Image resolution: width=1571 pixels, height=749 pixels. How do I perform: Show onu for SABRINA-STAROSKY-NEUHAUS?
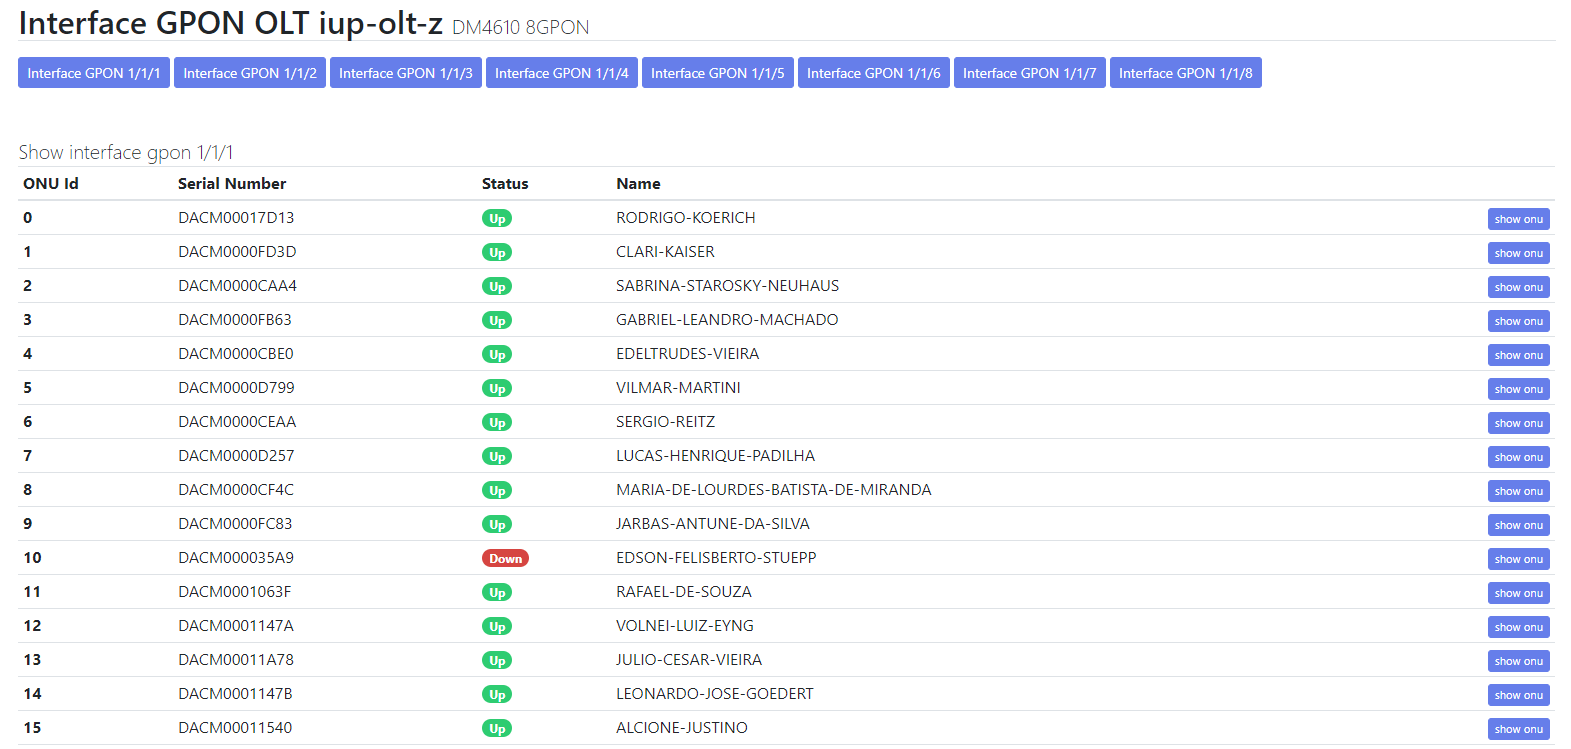click(x=1519, y=287)
